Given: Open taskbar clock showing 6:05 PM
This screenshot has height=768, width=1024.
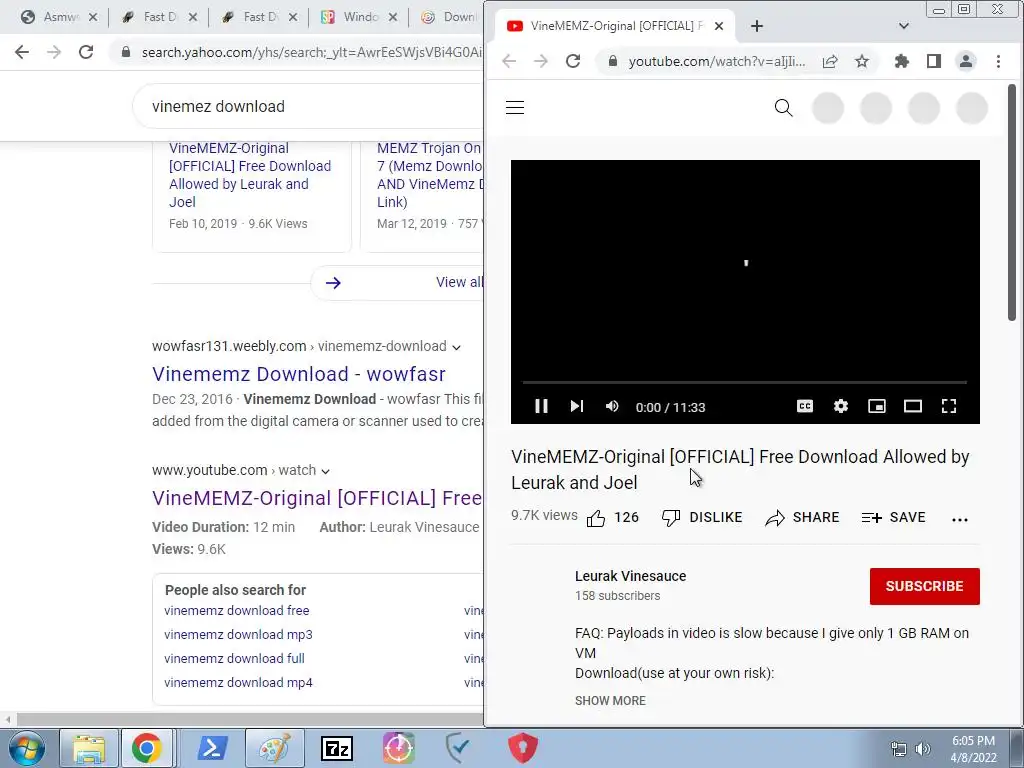Looking at the screenshot, I should click(973, 749).
